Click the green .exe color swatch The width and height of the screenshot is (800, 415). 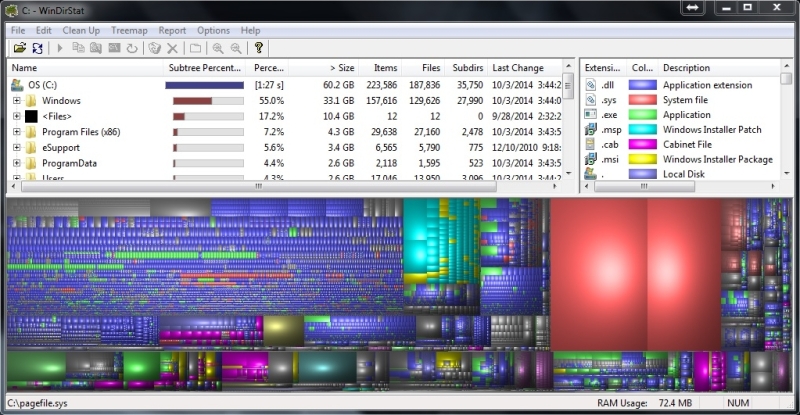click(x=642, y=114)
